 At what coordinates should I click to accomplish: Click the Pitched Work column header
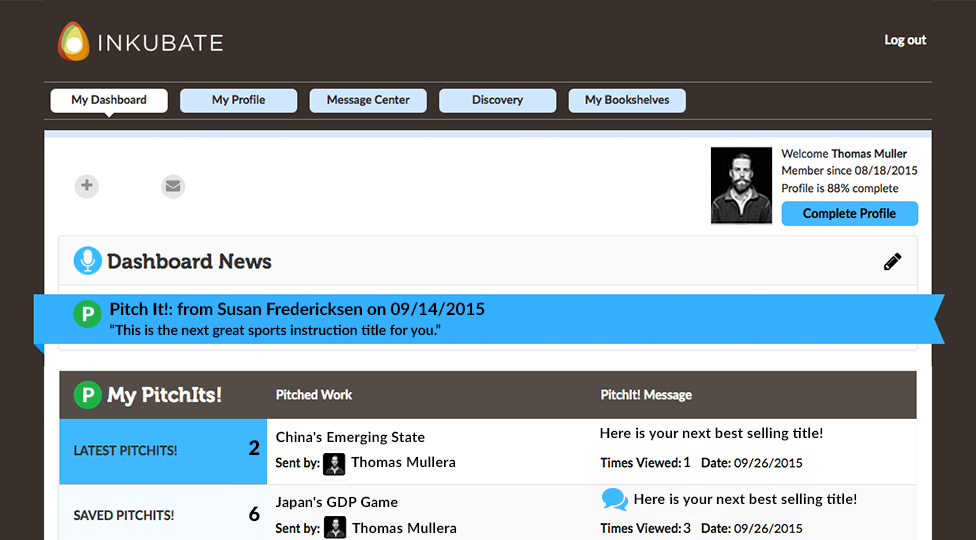point(314,395)
